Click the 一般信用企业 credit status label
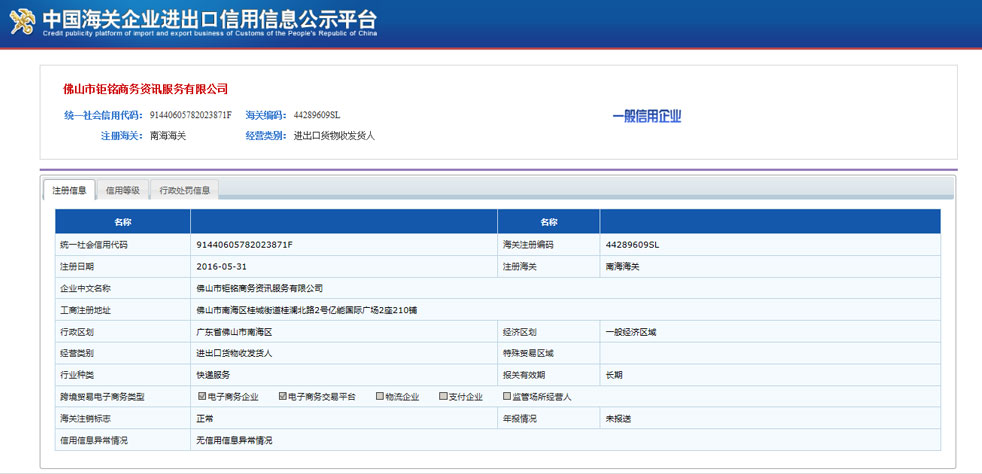The height and width of the screenshot is (474, 982). [647, 116]
